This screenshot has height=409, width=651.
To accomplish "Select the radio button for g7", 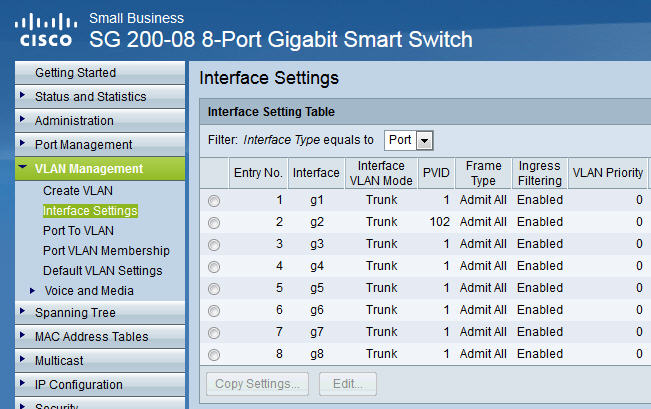I will (x=214, y=333).
